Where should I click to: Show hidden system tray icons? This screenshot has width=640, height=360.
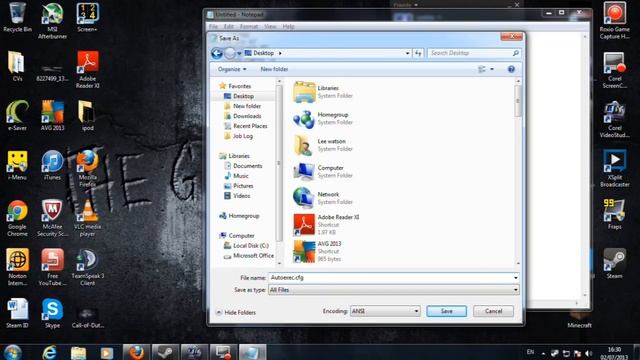click(543, 353)
